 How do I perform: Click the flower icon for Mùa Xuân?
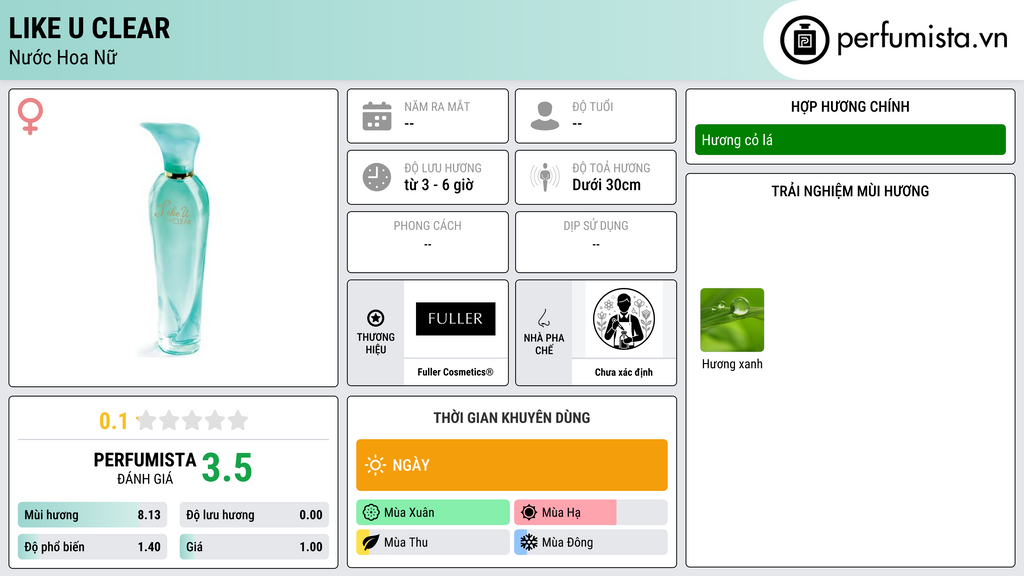(371, 513)
